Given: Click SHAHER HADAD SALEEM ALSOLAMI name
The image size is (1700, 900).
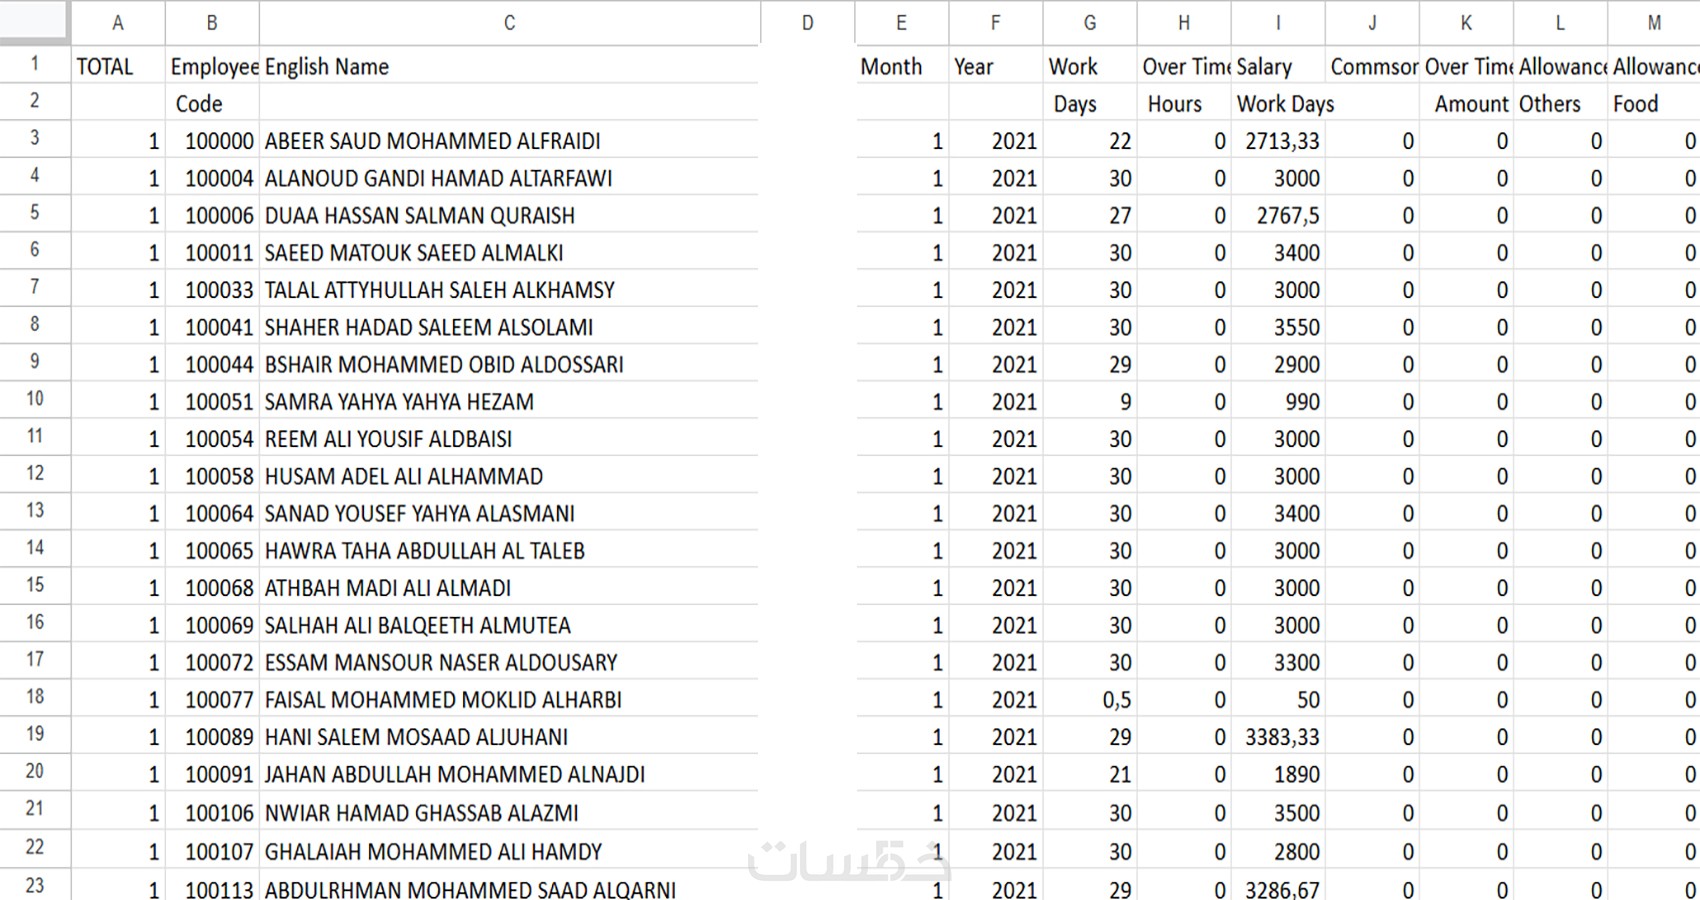Looking at the screenshot, I should pyautogui.click(x=428, y=327).
